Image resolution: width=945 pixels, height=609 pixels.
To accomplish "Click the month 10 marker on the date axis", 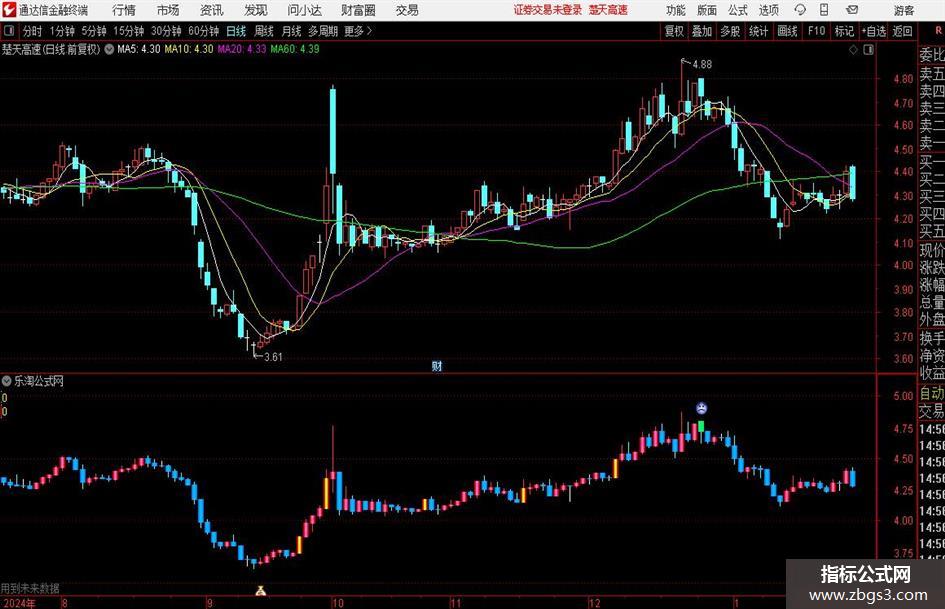I will pos(338,603).
